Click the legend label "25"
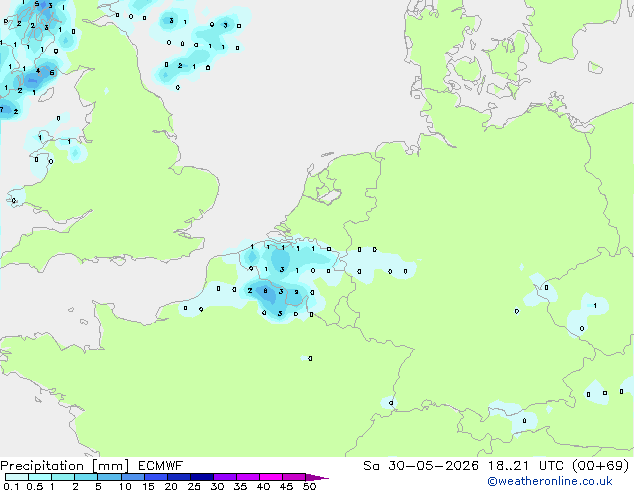The width and height of the screenshot is (634, 490). [x=194, y=486]
